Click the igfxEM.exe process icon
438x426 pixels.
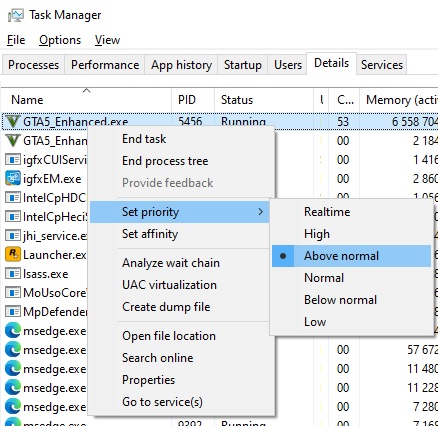click(x=13, y=179)
